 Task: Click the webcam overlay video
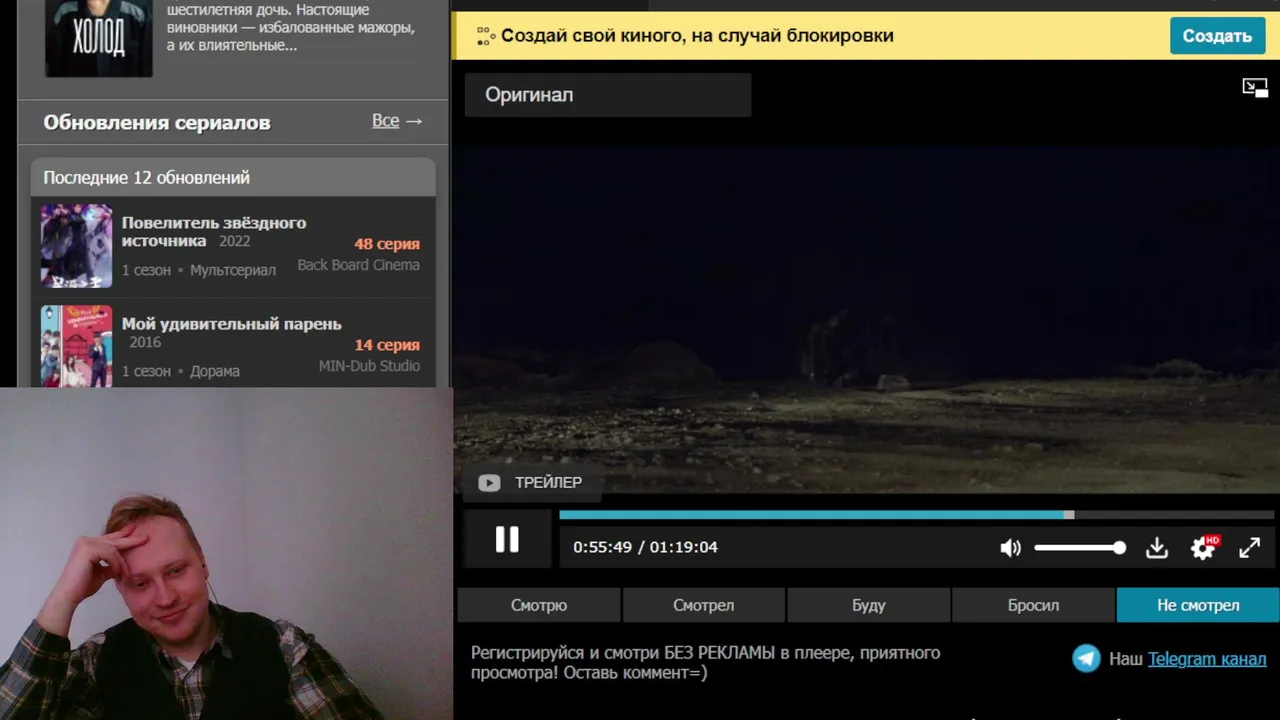click(226, 554)
